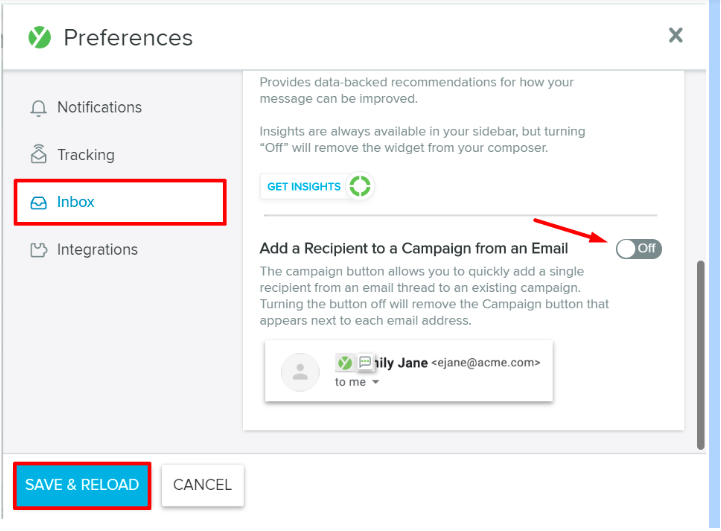This screenshot has height=531, width=721.
Task: Click the Yesware logo in header
Action: (x=40, y=37)
